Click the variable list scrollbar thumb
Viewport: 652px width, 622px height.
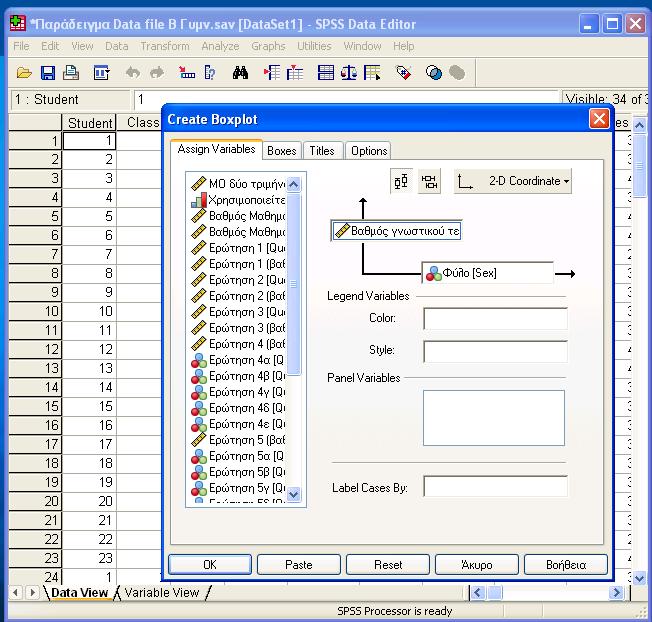[294, 284]
